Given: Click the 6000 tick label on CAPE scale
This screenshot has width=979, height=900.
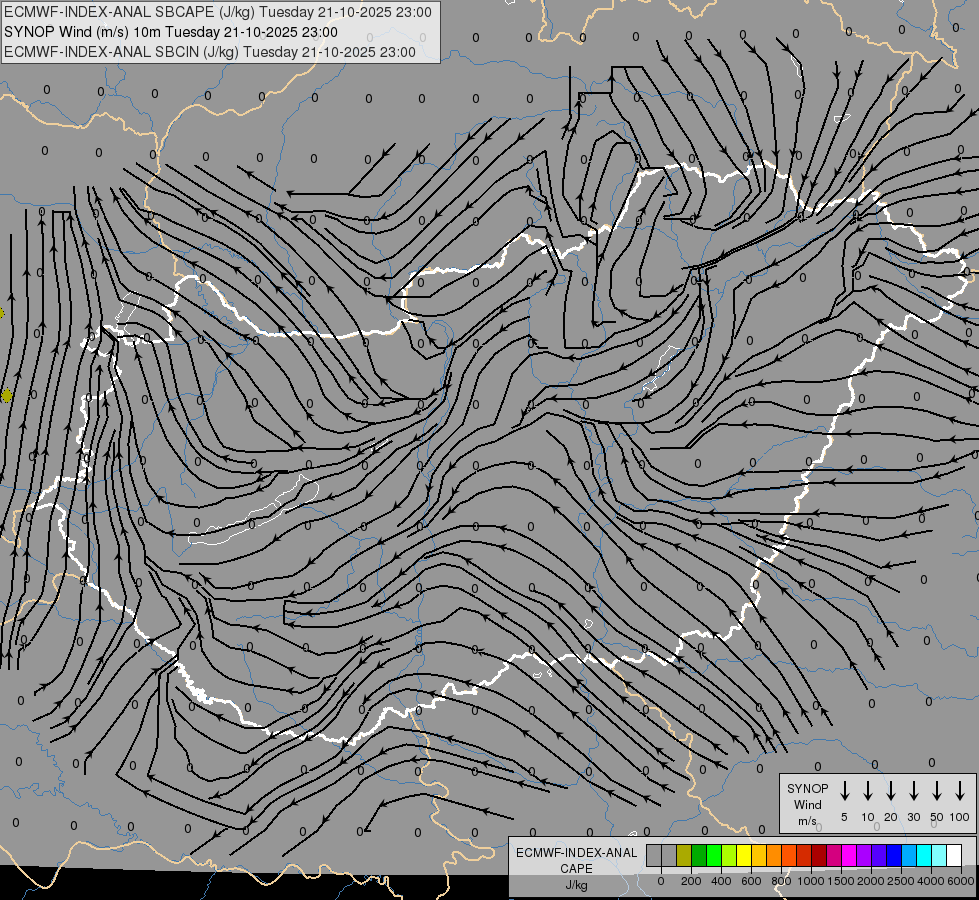Looking at the screenshot, I should point(961,881).
